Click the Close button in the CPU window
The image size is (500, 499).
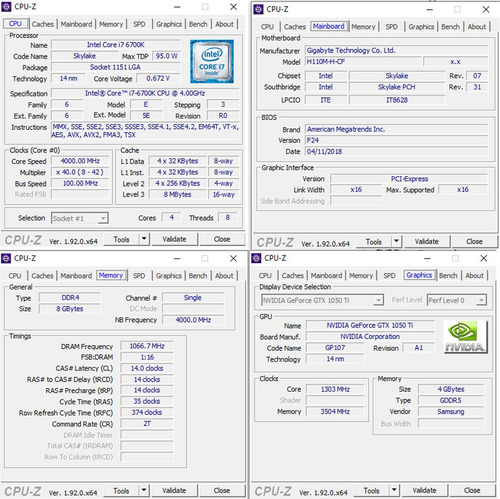(222, 239)
